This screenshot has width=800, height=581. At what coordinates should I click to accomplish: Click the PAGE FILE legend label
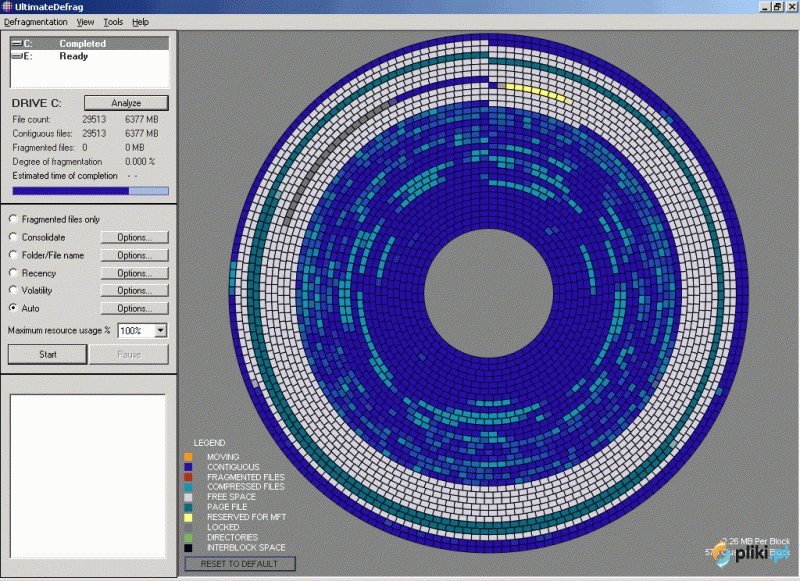pos(227,507)
